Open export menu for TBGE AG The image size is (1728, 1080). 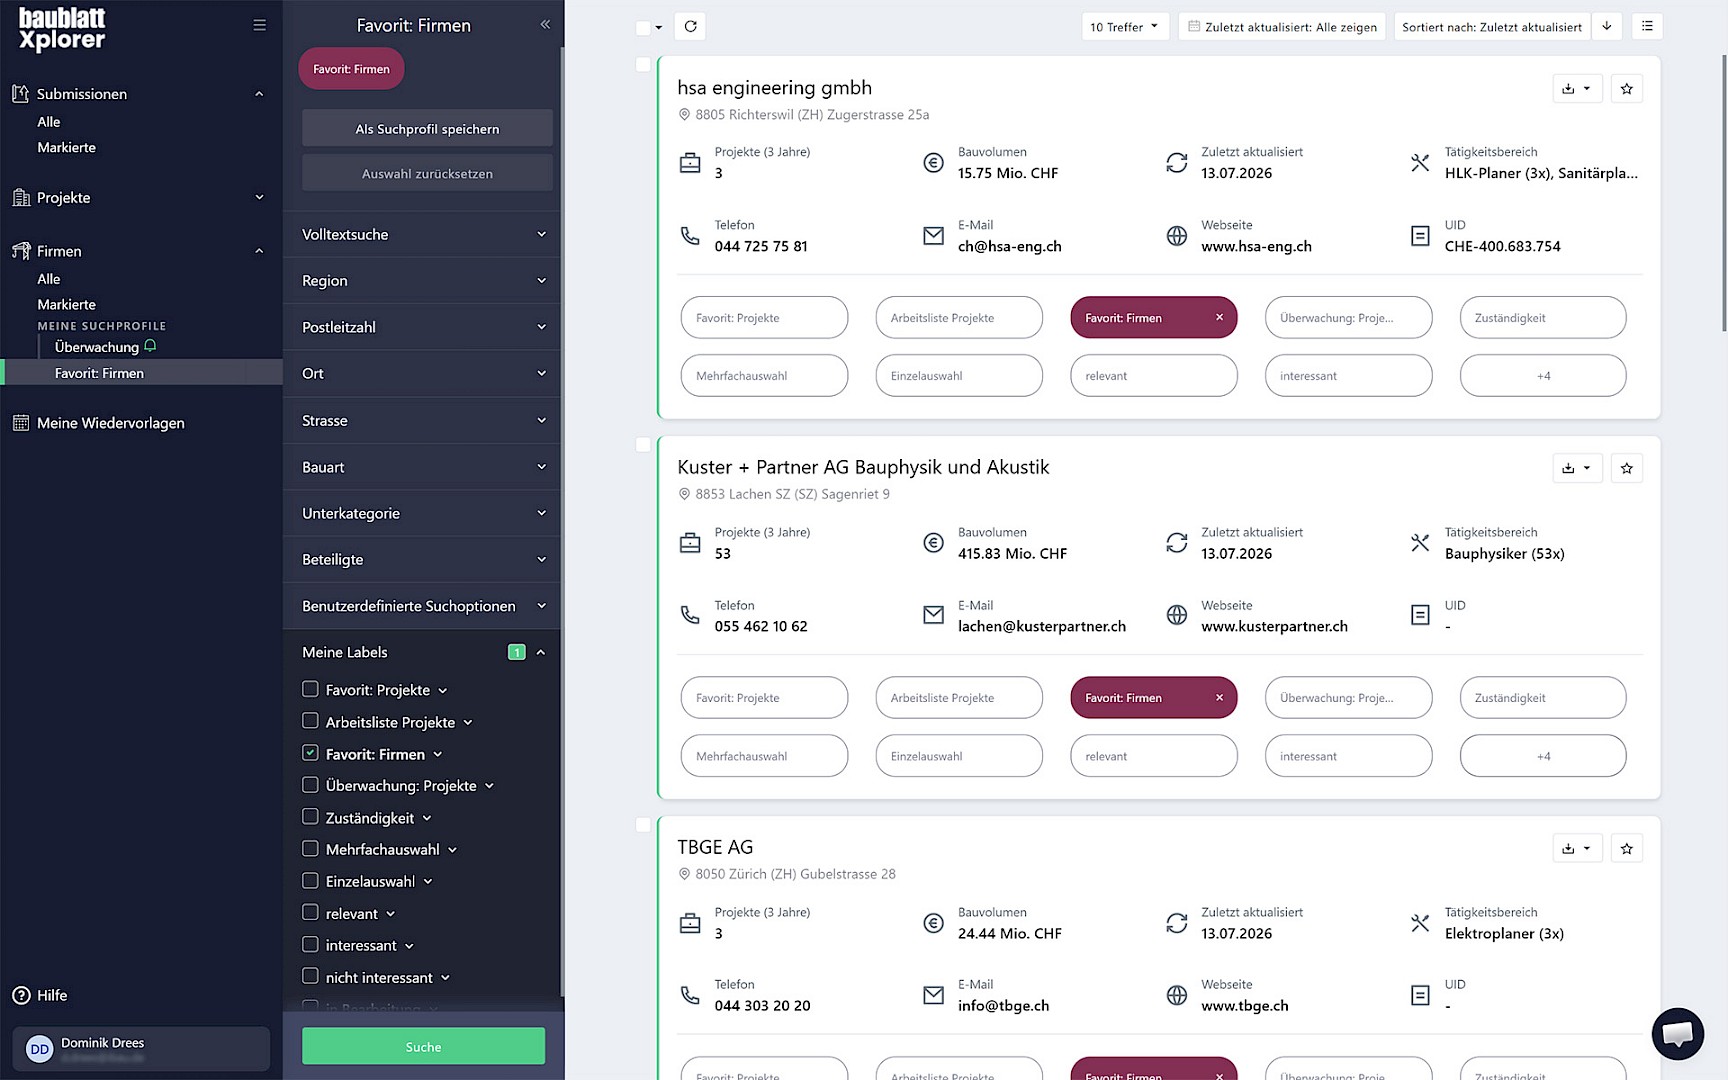[1577, 849]
